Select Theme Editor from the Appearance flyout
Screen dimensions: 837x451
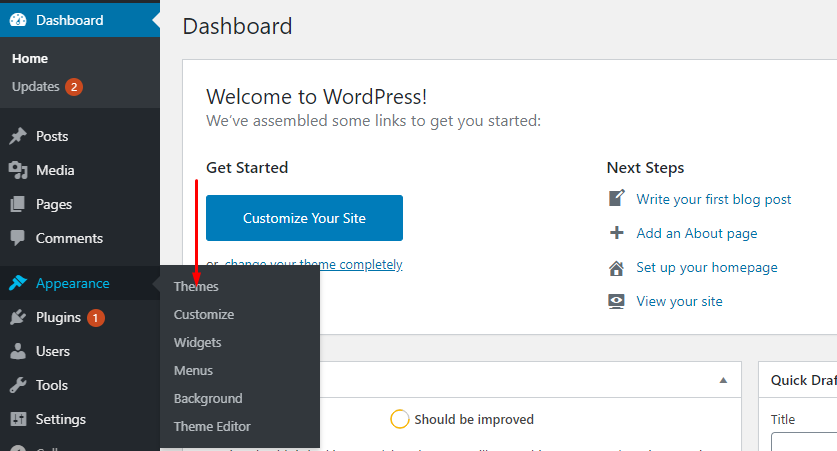point(212,426)
